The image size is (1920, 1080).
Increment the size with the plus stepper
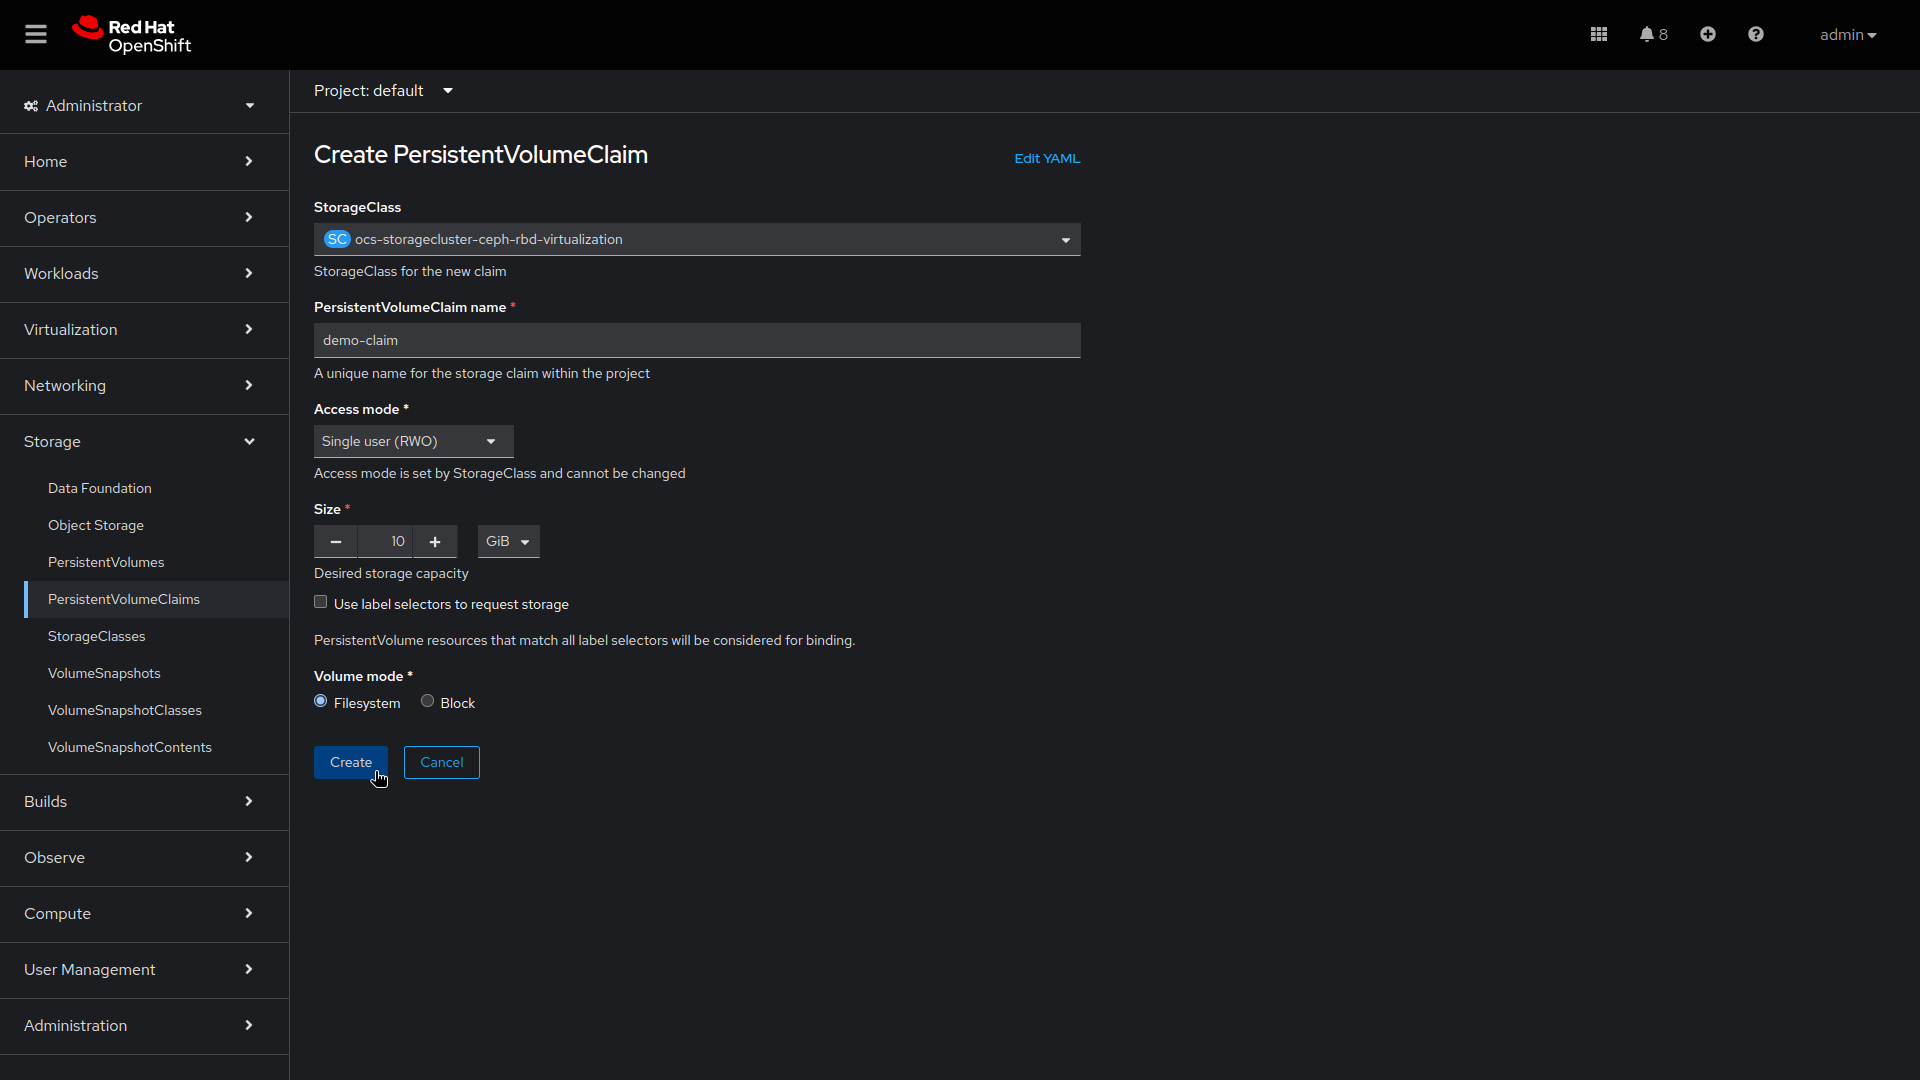[x=435, y=541]
